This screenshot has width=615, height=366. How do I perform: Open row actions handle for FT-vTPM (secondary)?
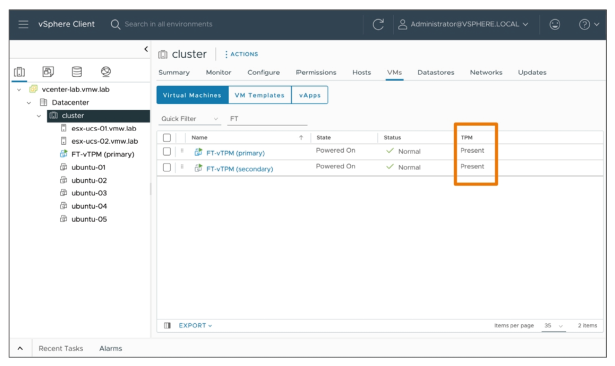click(x=182, y=167)
